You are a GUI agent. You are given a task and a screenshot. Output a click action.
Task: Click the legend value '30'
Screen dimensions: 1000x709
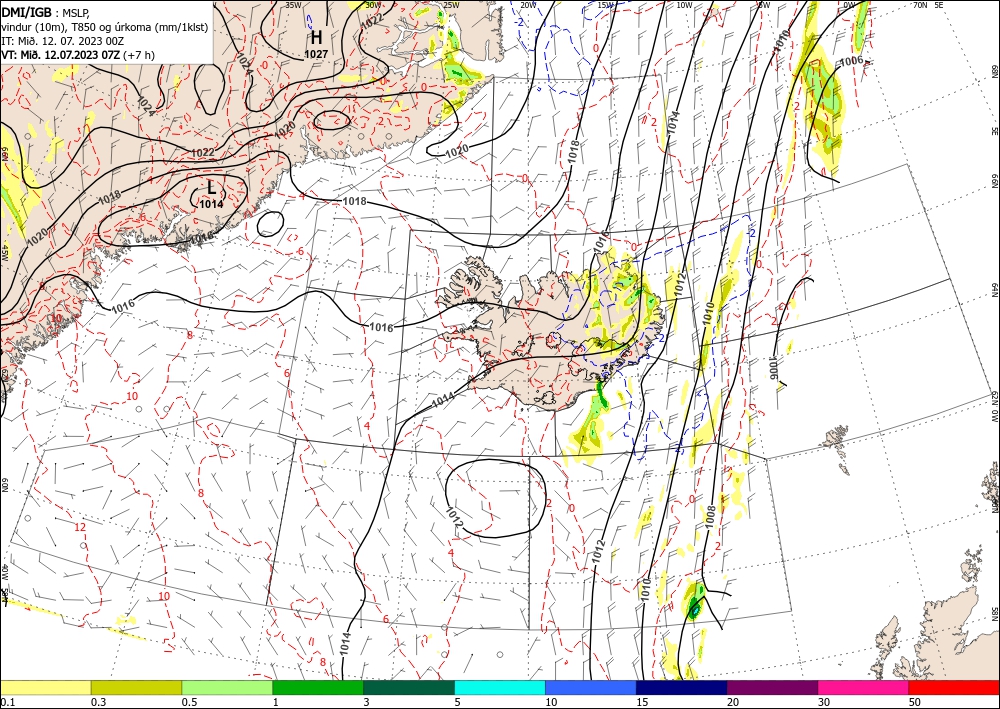[x=824, y=702]
